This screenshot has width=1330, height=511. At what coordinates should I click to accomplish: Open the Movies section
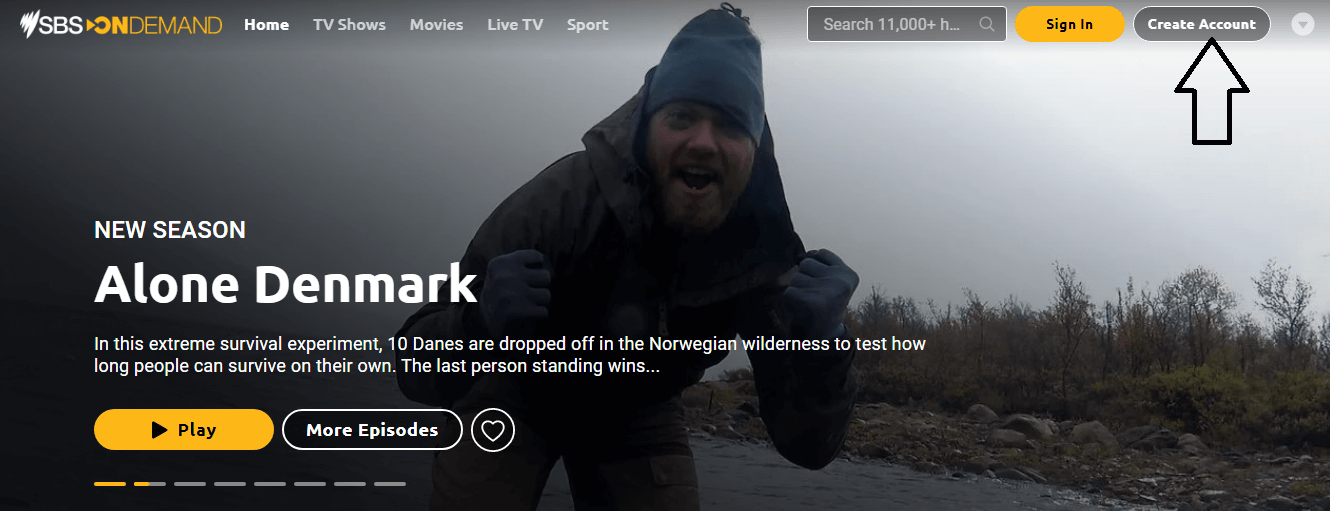[436, 24]
